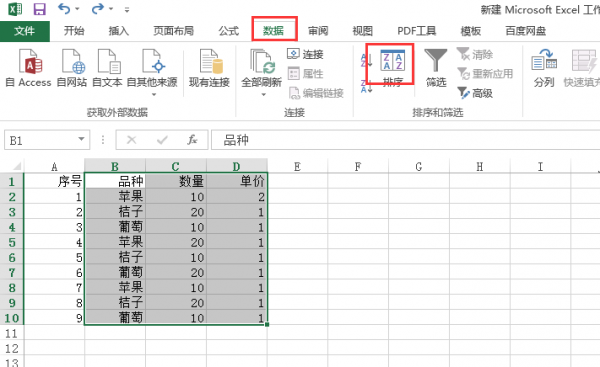Click cell B1 containing 品种
This screenshot has height=367, width=600.
pyautogui.click(x=115, y=181)
